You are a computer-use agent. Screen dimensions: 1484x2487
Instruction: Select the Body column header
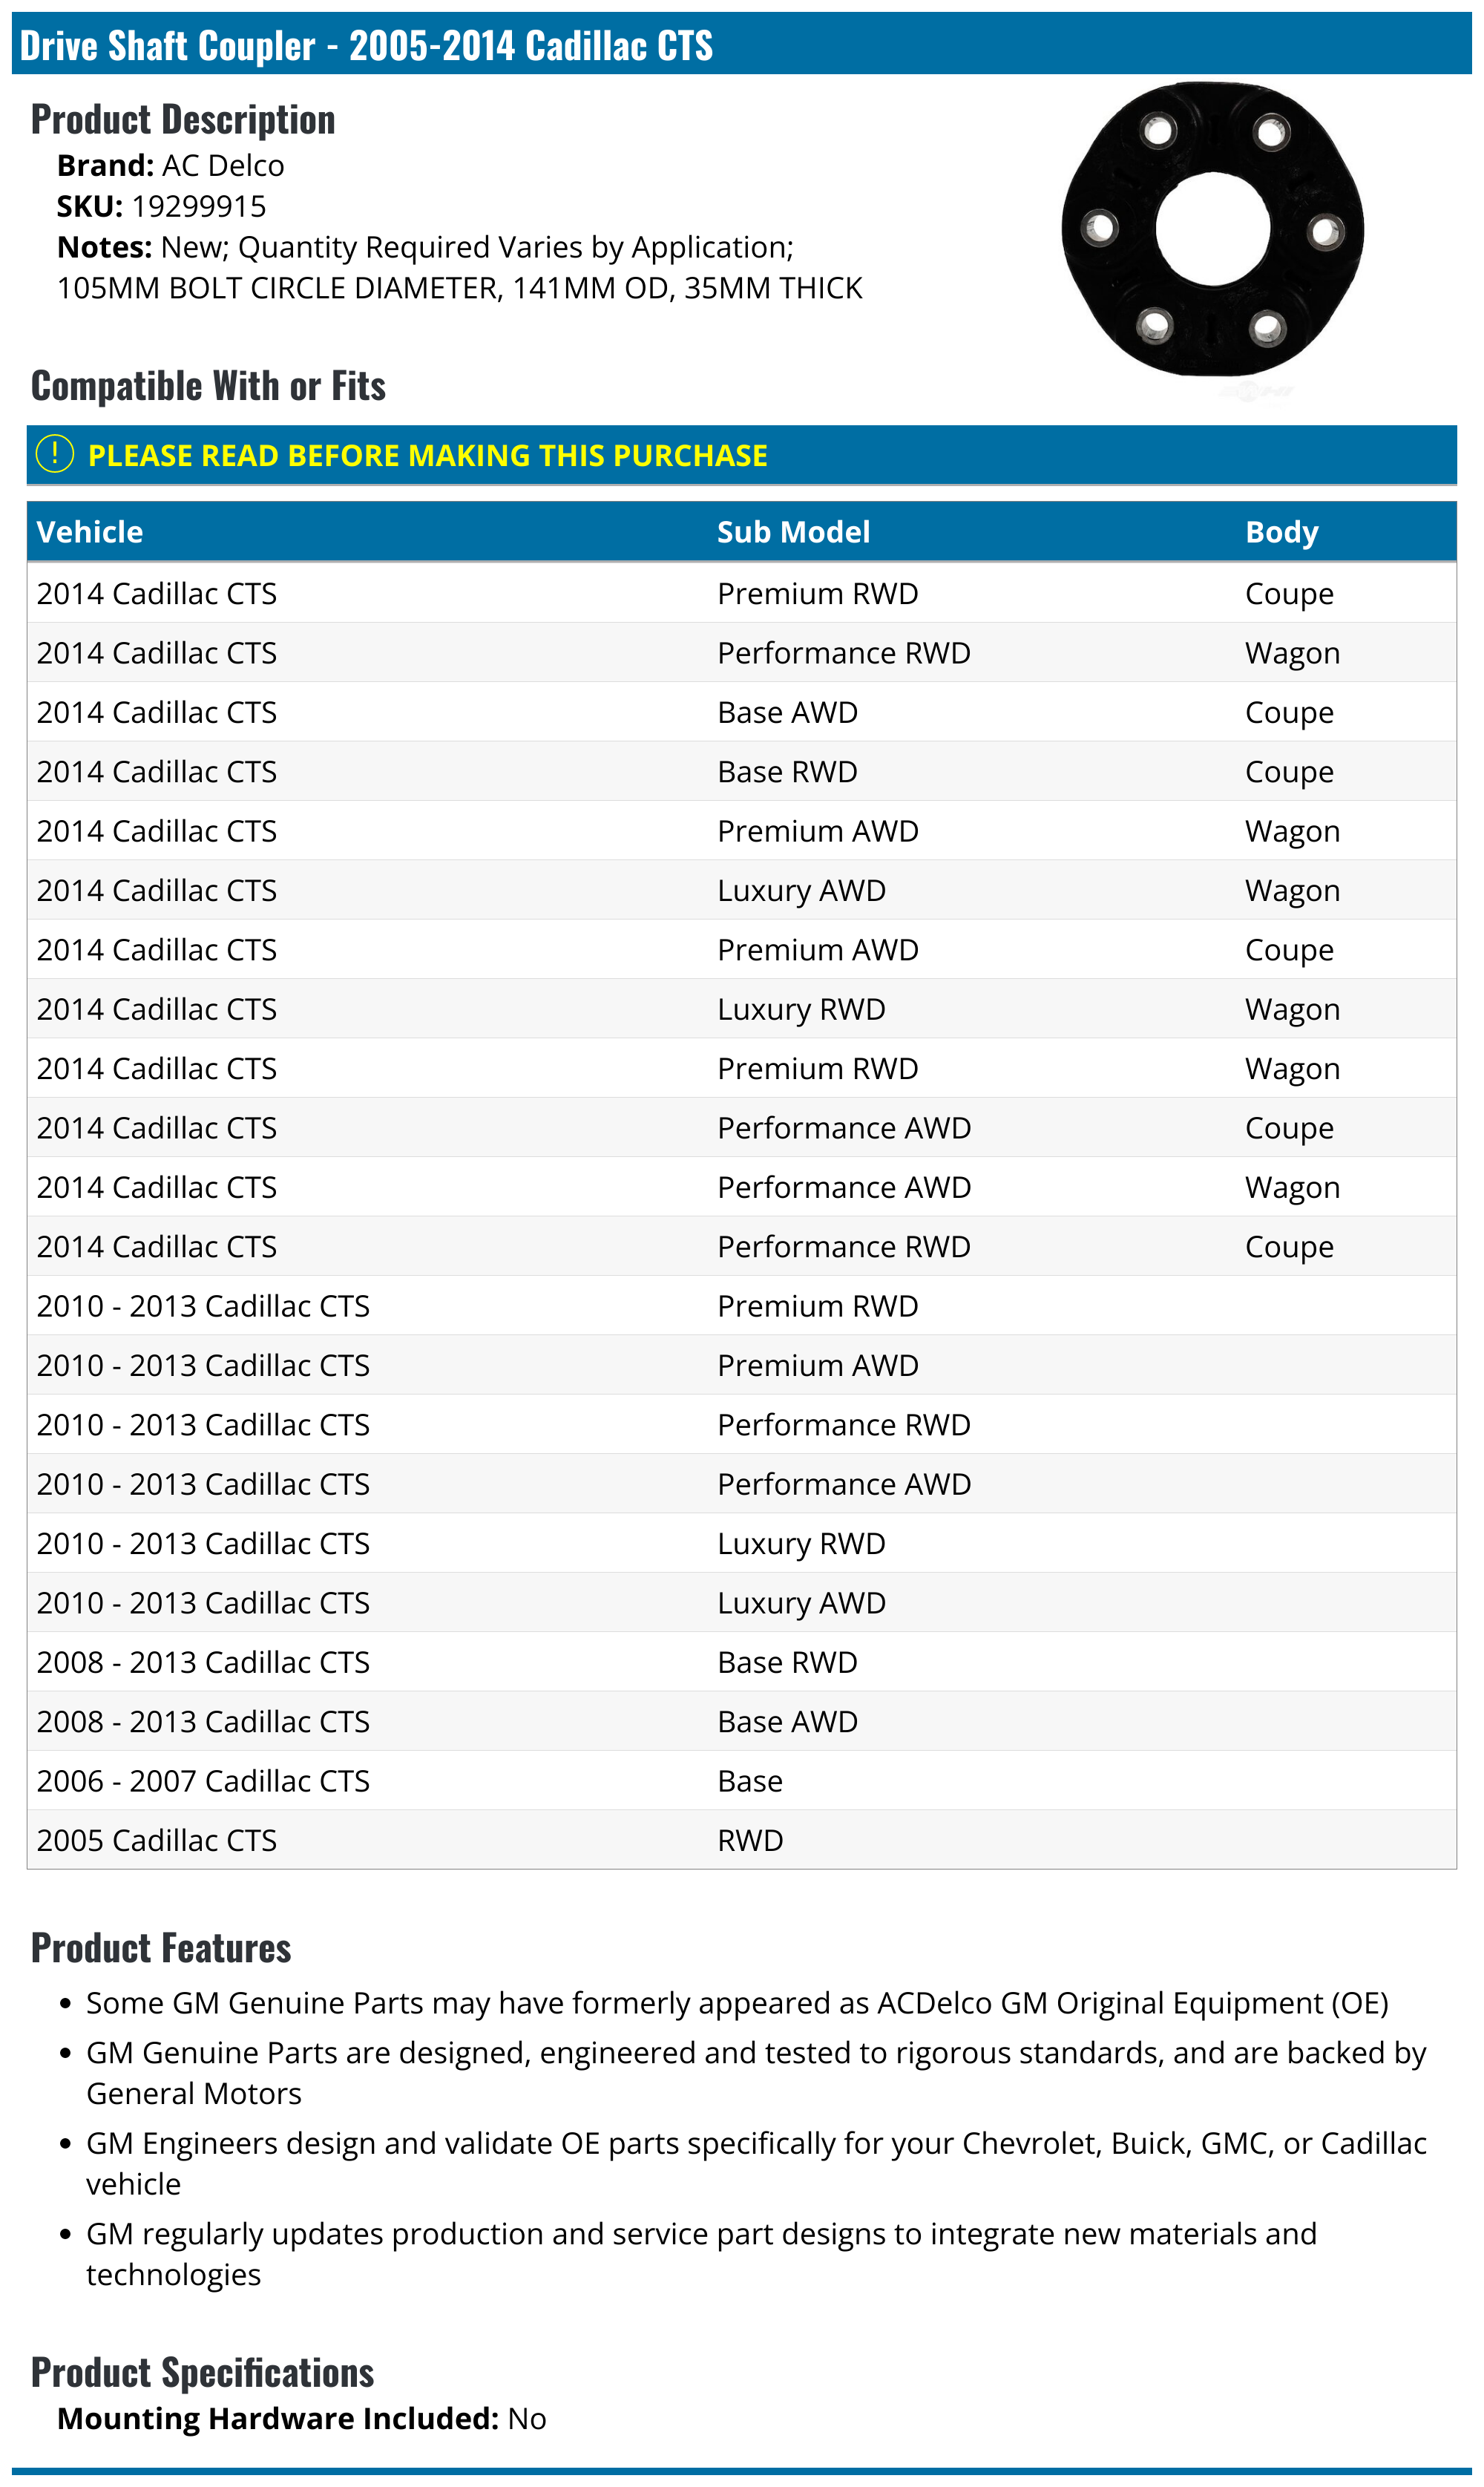click(1281, 532)
